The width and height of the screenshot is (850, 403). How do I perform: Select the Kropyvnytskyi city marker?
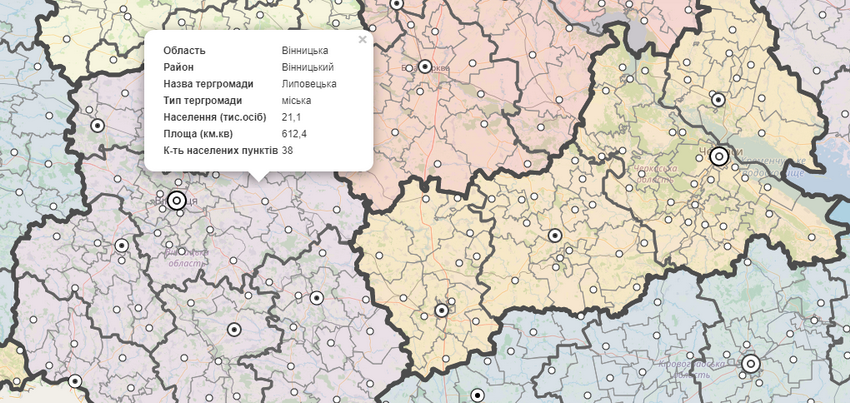pyautogui.click(x=750, y=363)
